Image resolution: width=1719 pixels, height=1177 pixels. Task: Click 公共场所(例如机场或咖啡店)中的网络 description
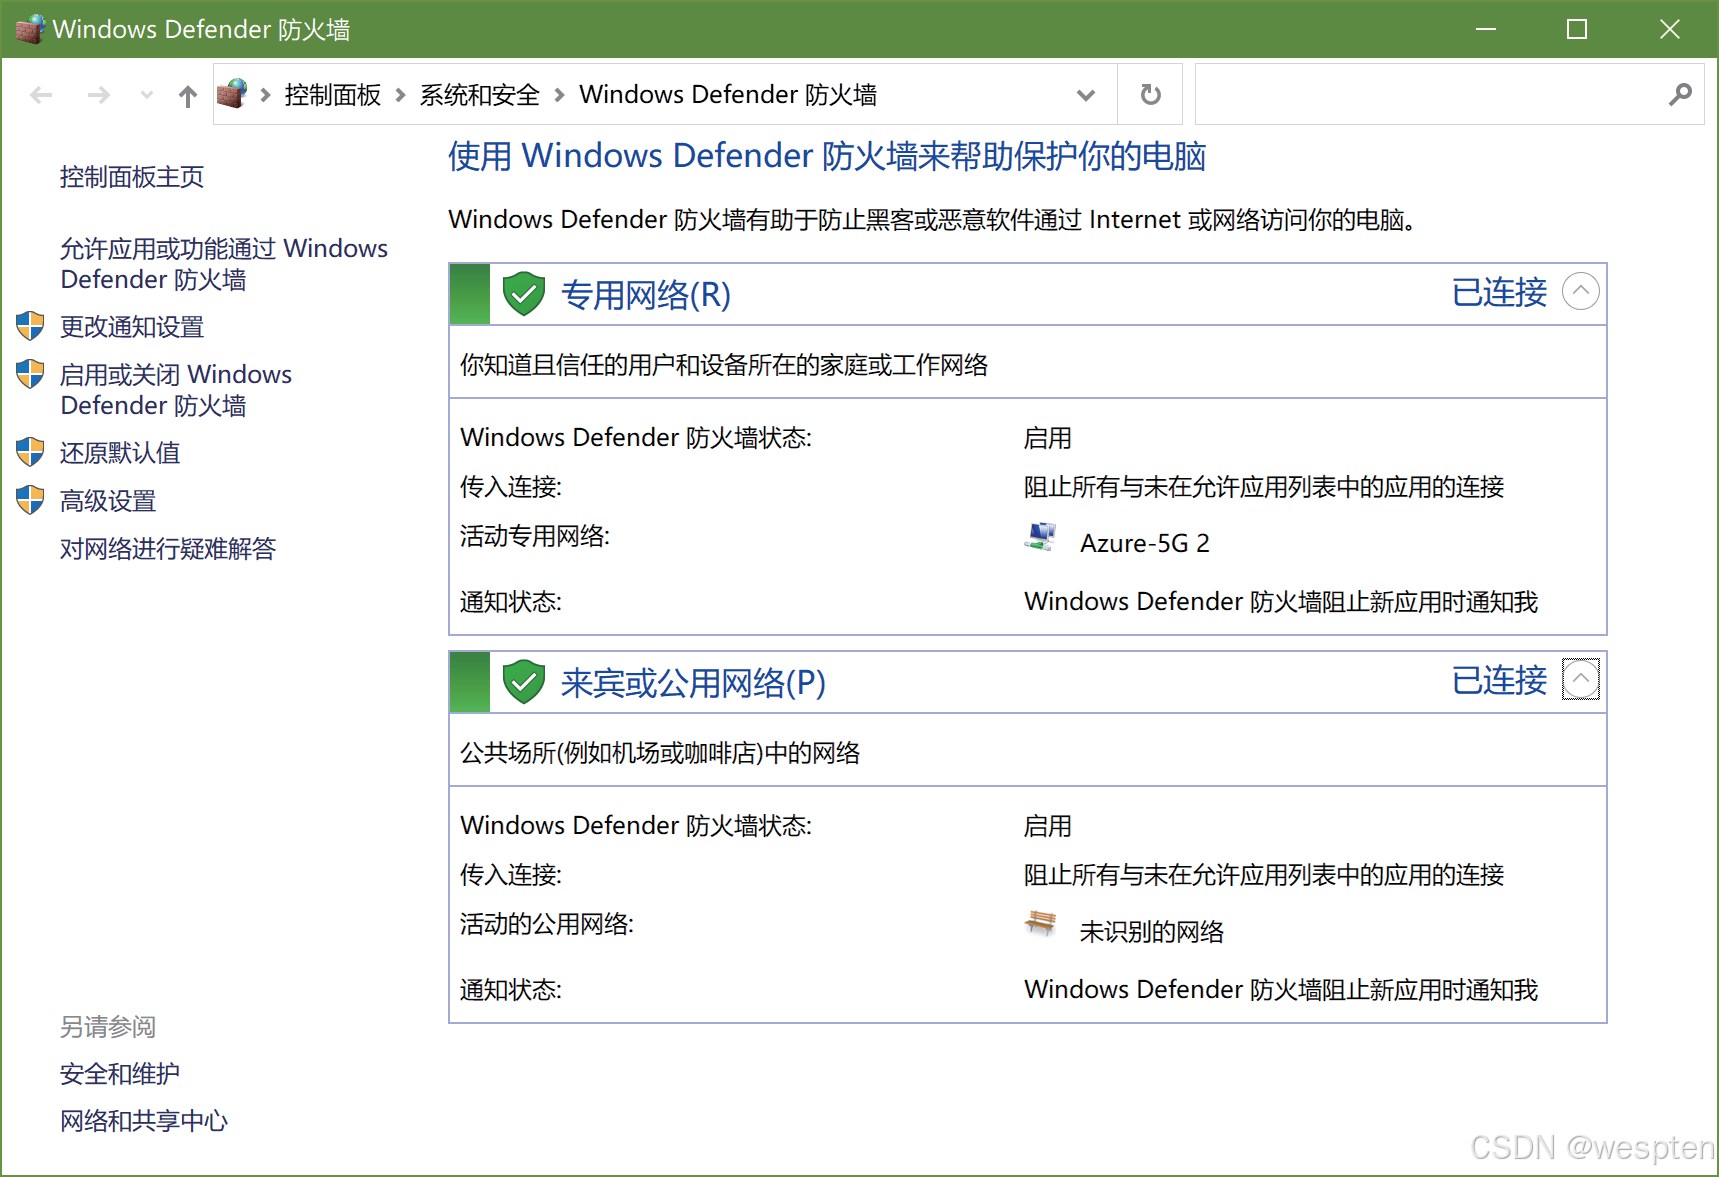660,753
